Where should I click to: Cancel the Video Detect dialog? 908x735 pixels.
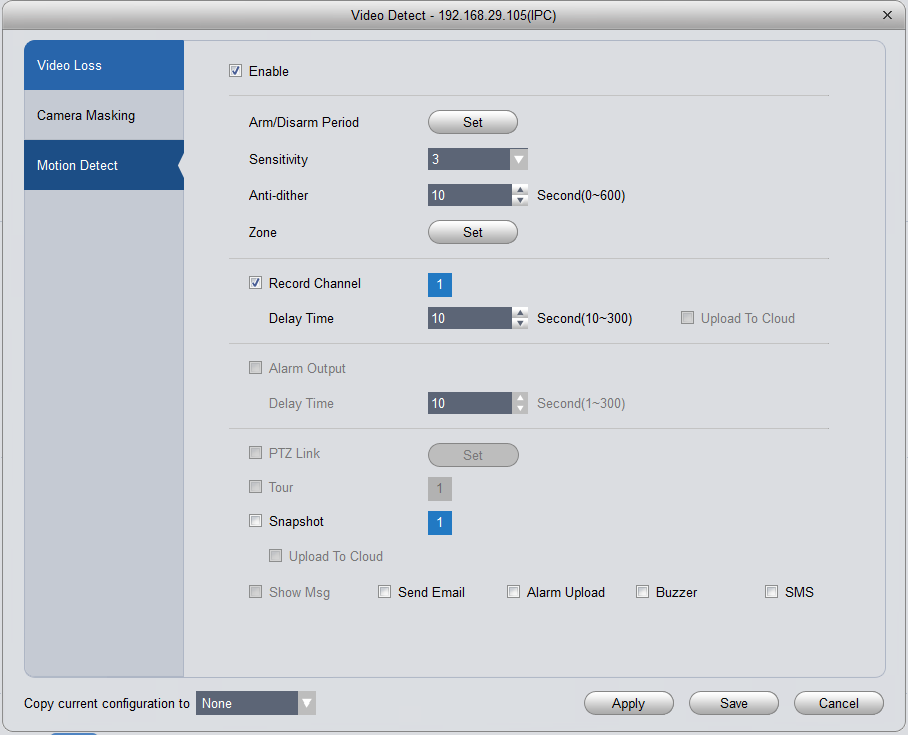tap(839, 703)
